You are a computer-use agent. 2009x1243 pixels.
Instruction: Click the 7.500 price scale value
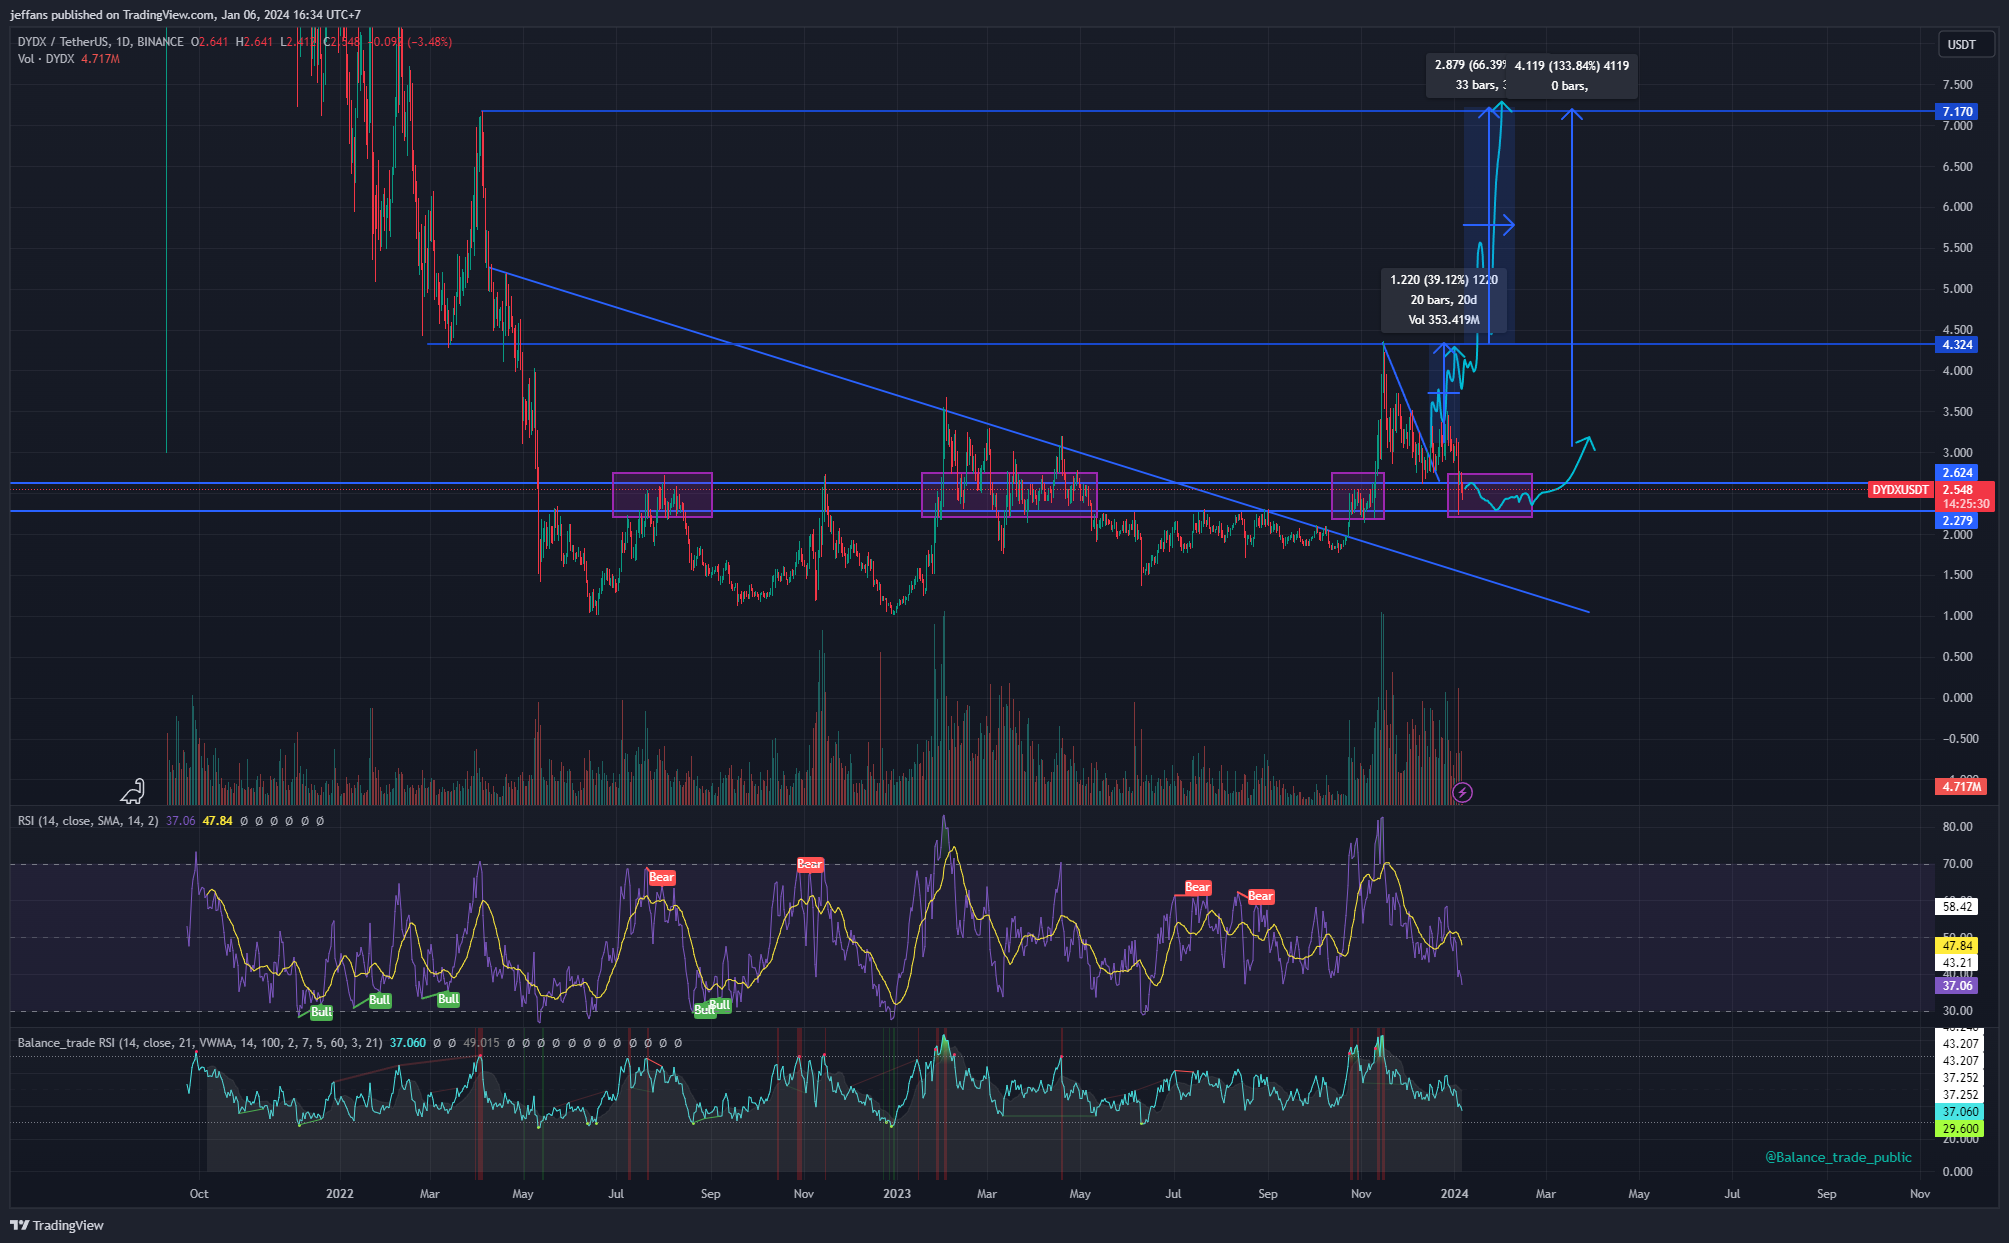1957,85
